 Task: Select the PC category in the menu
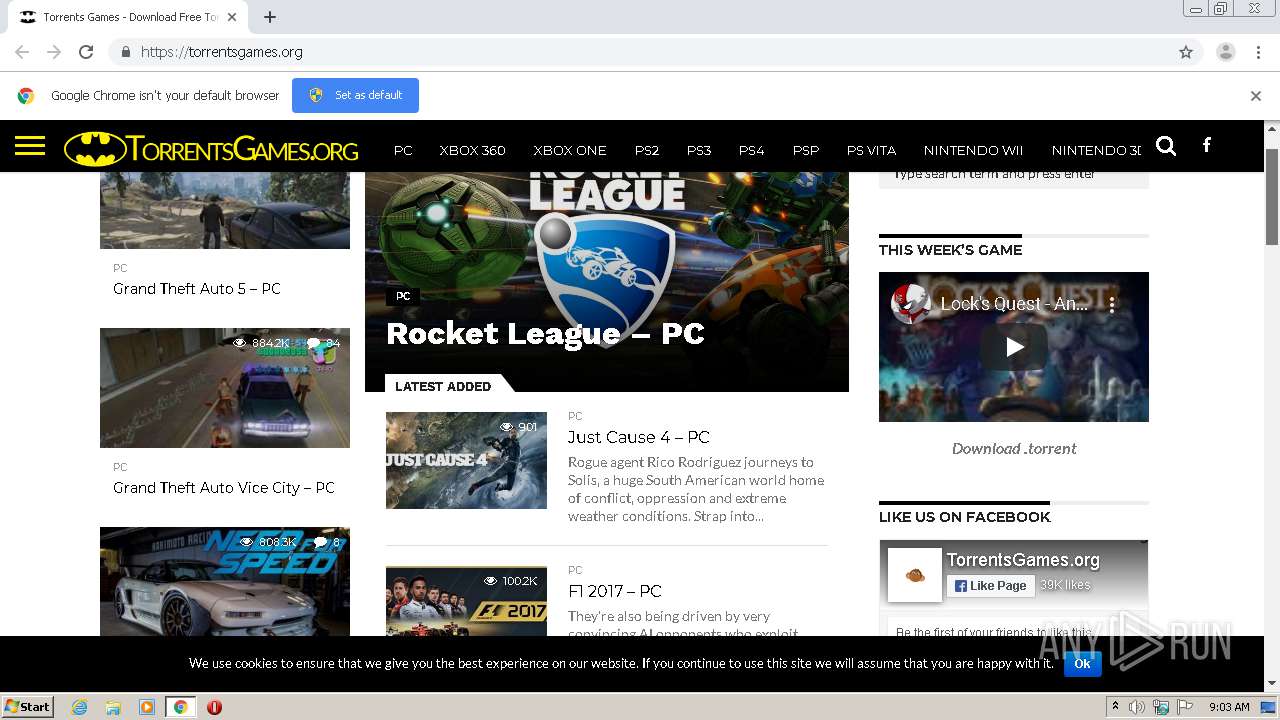(x=403, y=150)
